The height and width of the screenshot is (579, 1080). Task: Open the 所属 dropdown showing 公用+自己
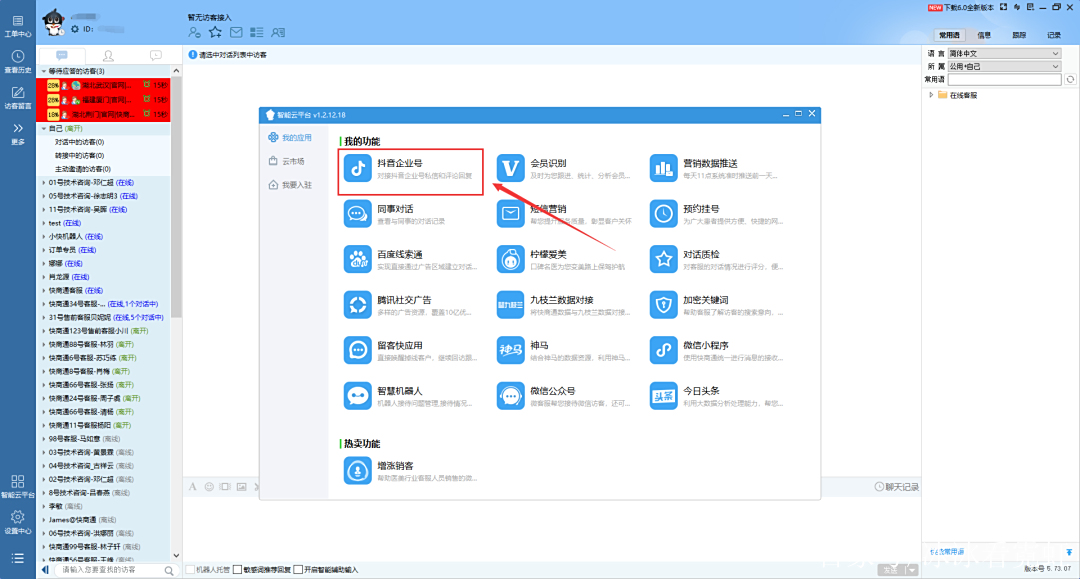1004,66
